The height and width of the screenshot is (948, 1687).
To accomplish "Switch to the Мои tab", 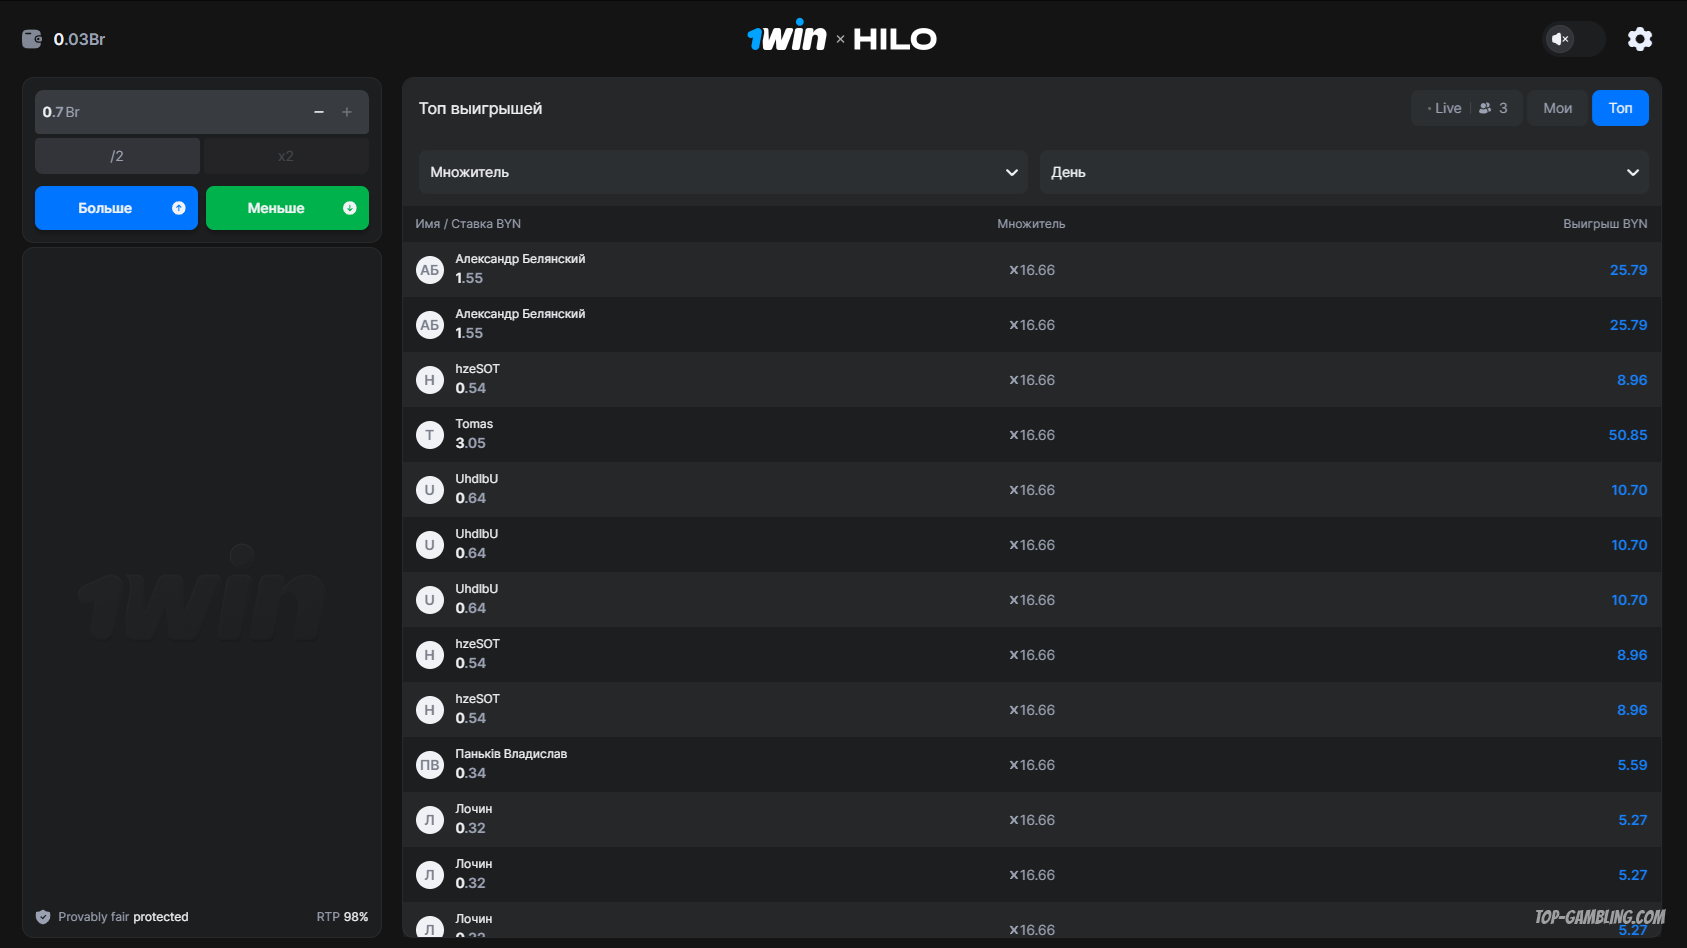I will pyautogui.click(x=1557, y=108).
